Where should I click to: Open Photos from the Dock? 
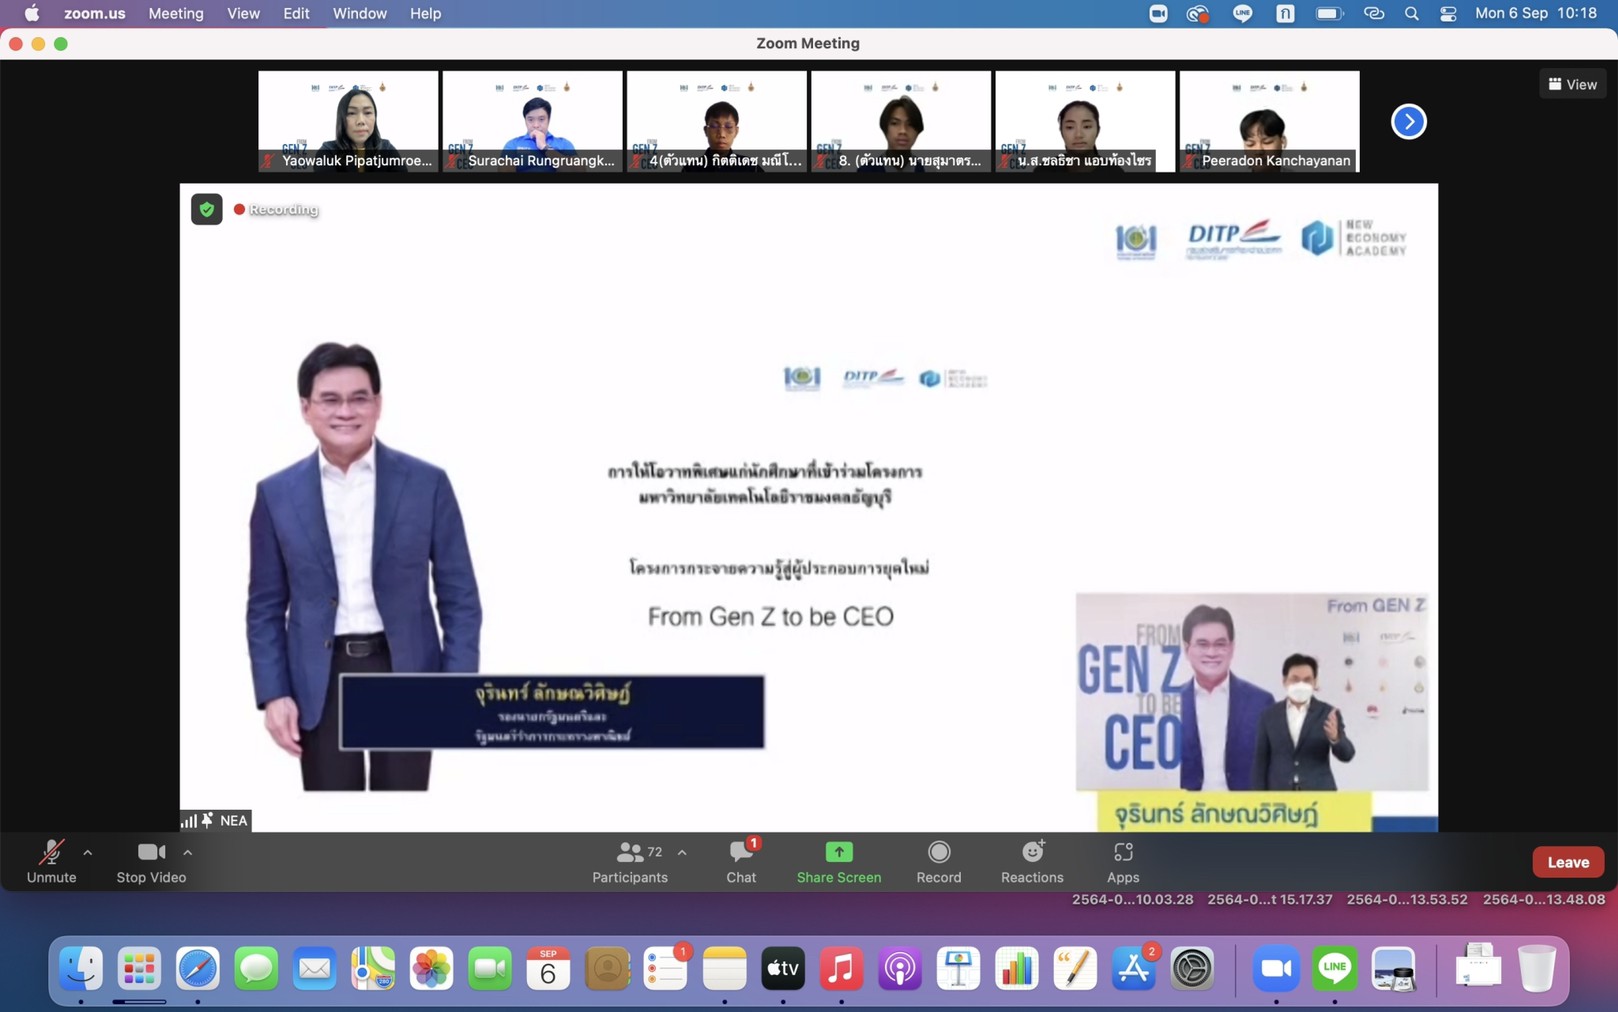[x=432, y=968]
